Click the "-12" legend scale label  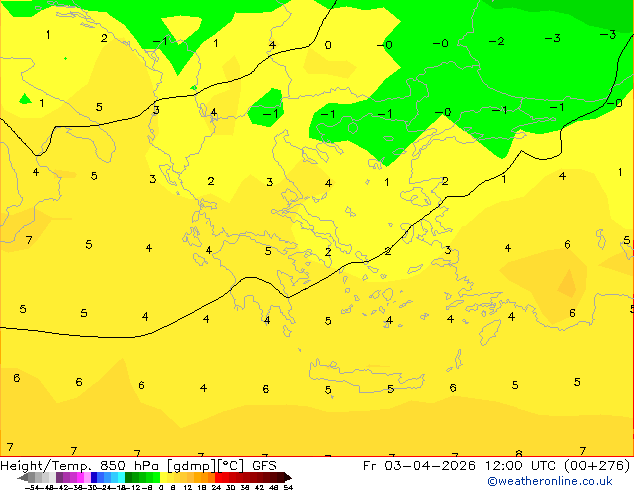pos(133,488)
